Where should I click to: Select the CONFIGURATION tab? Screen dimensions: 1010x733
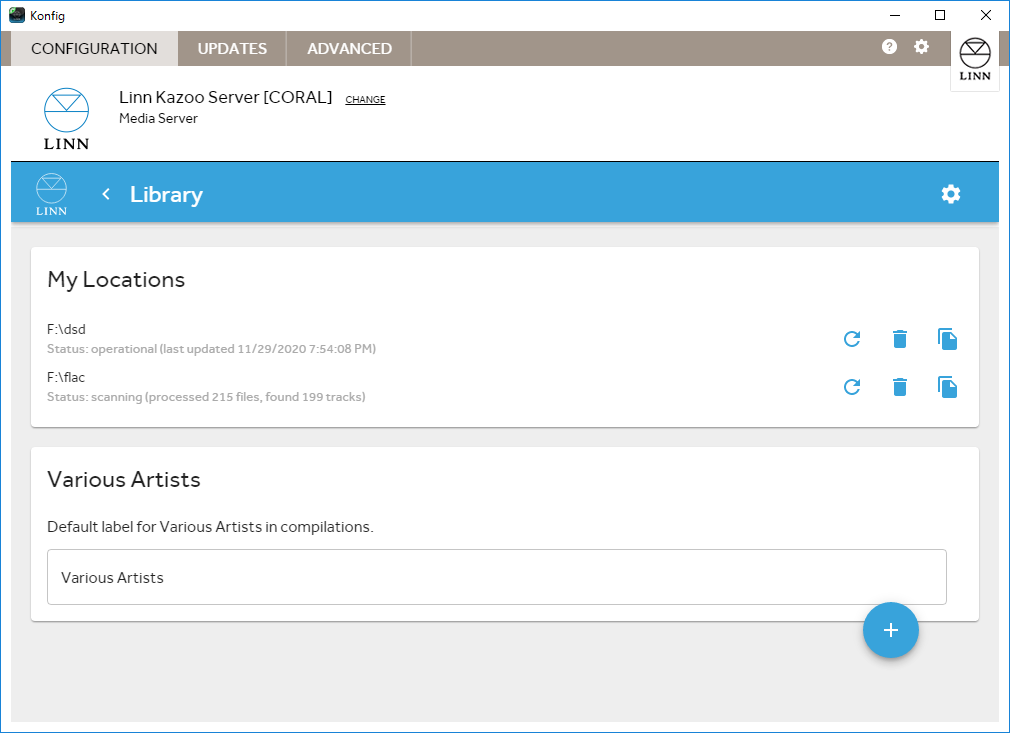(94, 48)
